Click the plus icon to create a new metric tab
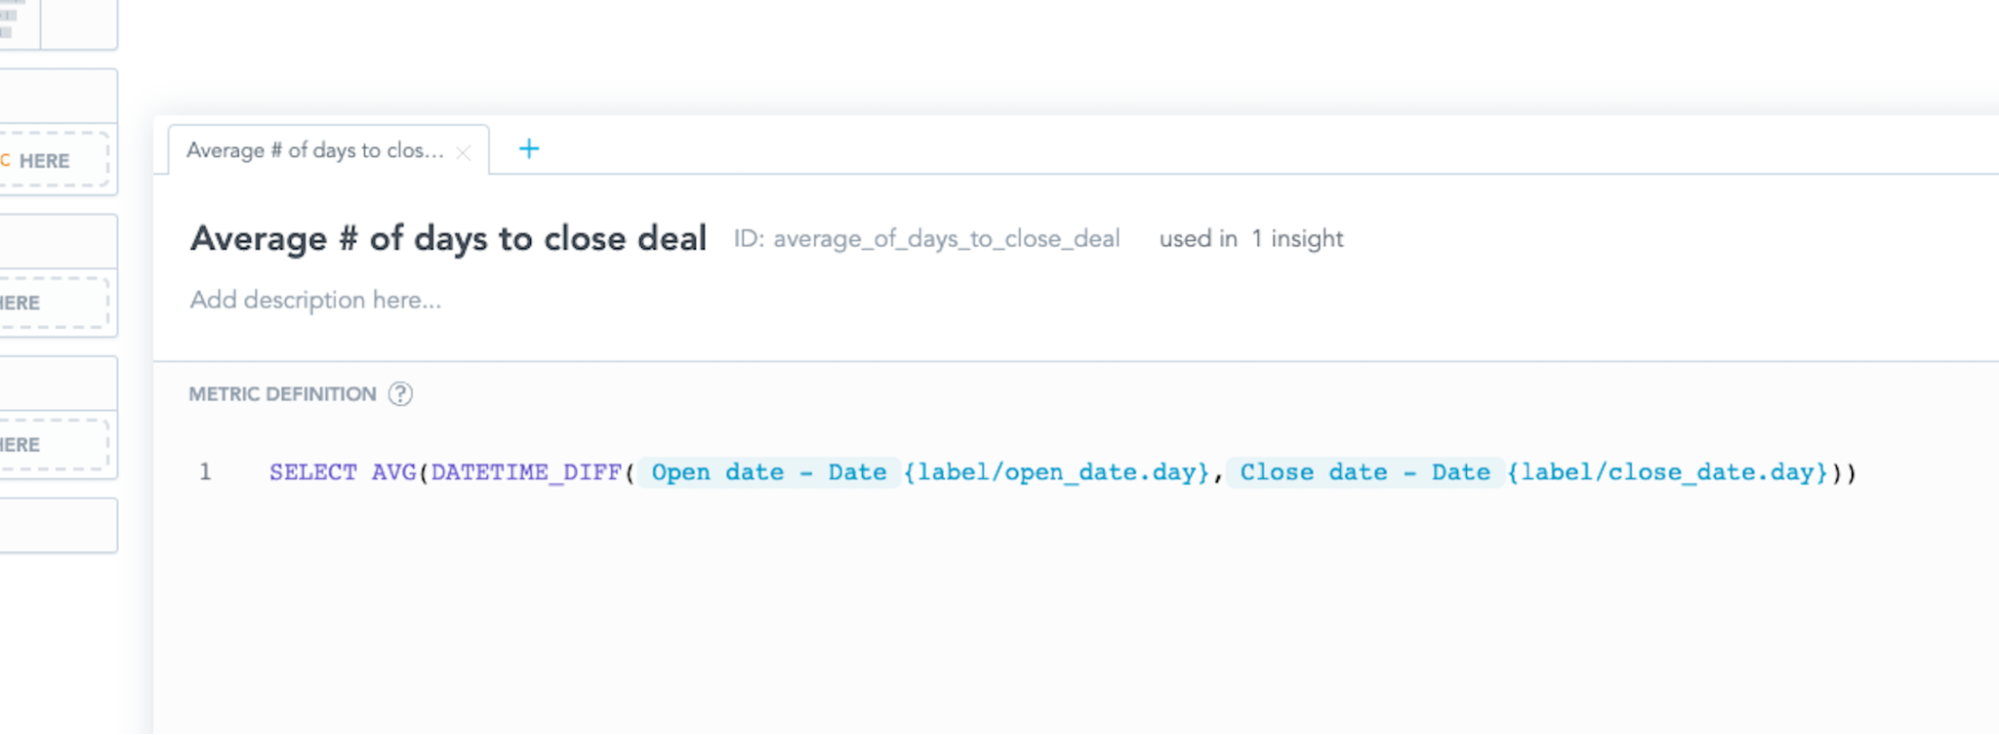The height and width of the screenshot is (735, 1999). 529,148
